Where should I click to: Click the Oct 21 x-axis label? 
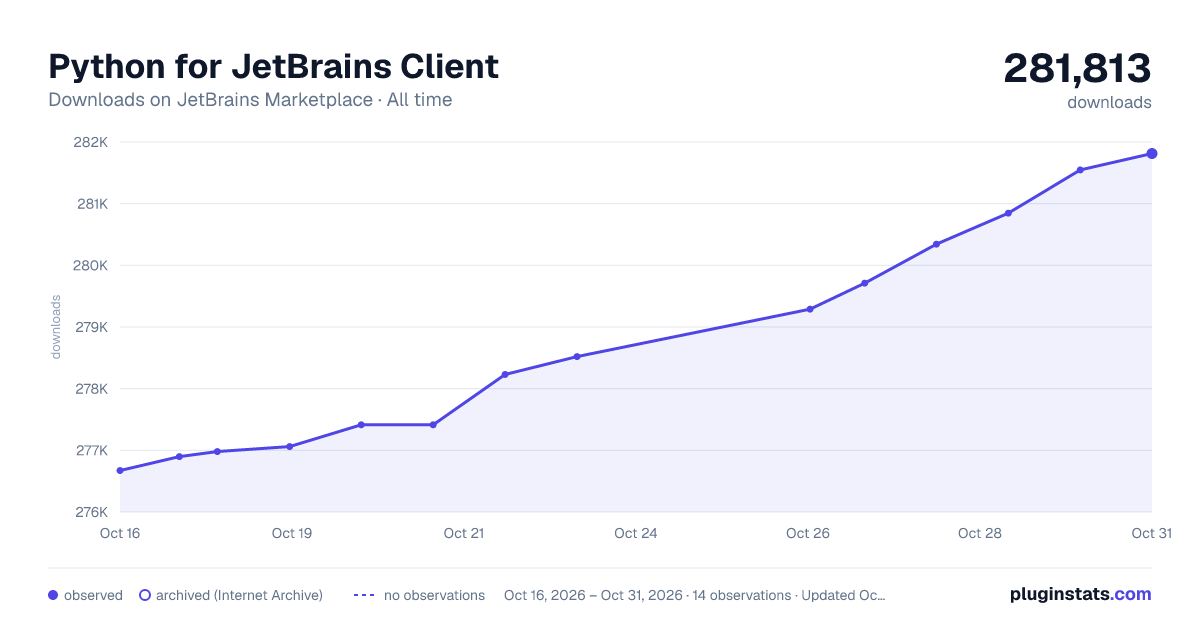(x=464, y=533)
